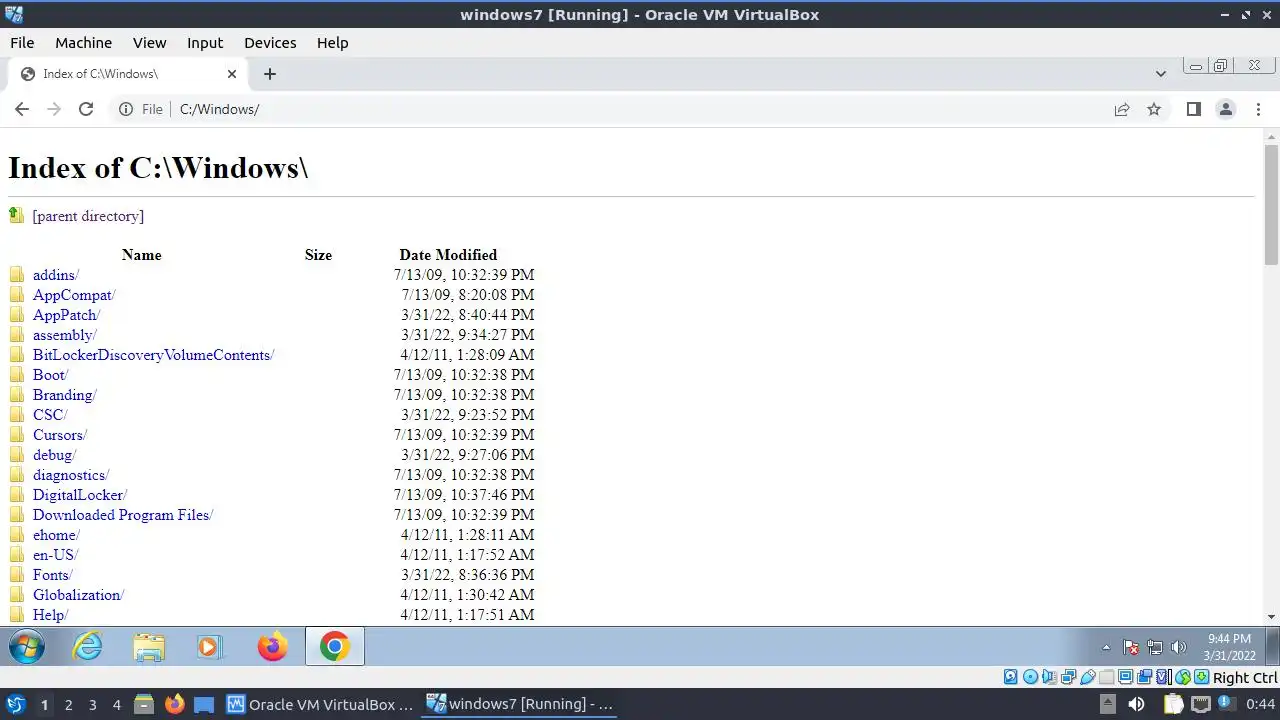Open the Windows 7 Start orb
This screenshot has width=1280, height=720.
tap(27, 647)
